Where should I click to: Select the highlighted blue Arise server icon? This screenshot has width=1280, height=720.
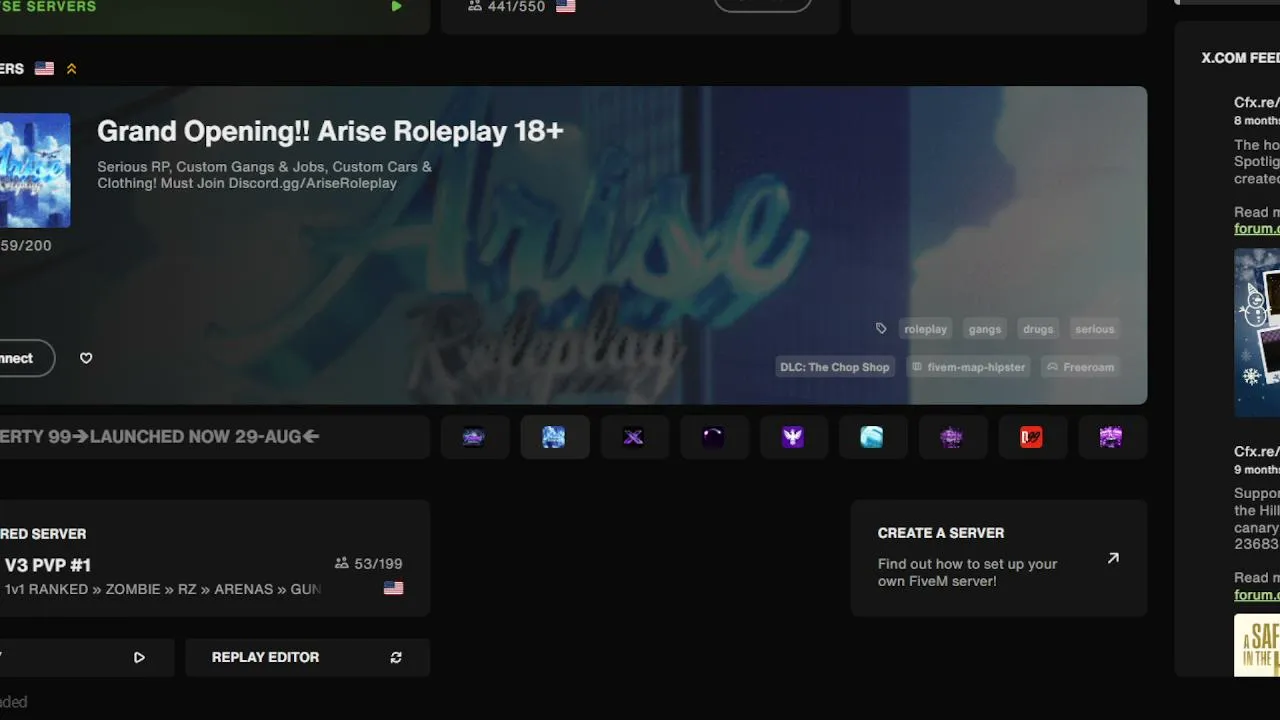pos(554,437)
